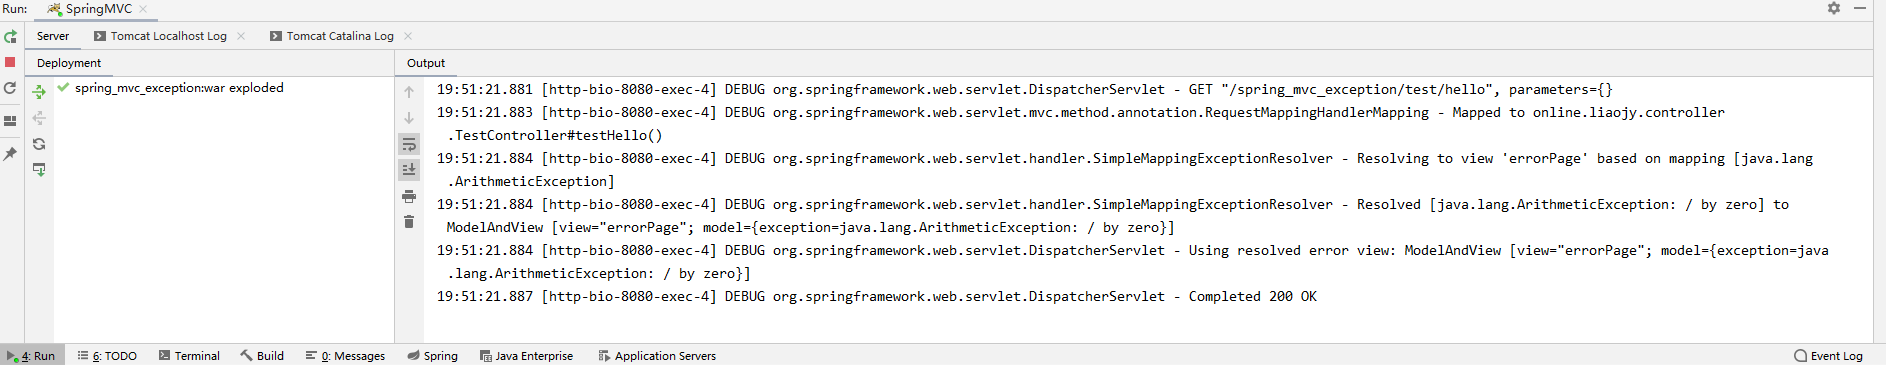Toggle Soft-Wrap in output console

click(409, 144)
